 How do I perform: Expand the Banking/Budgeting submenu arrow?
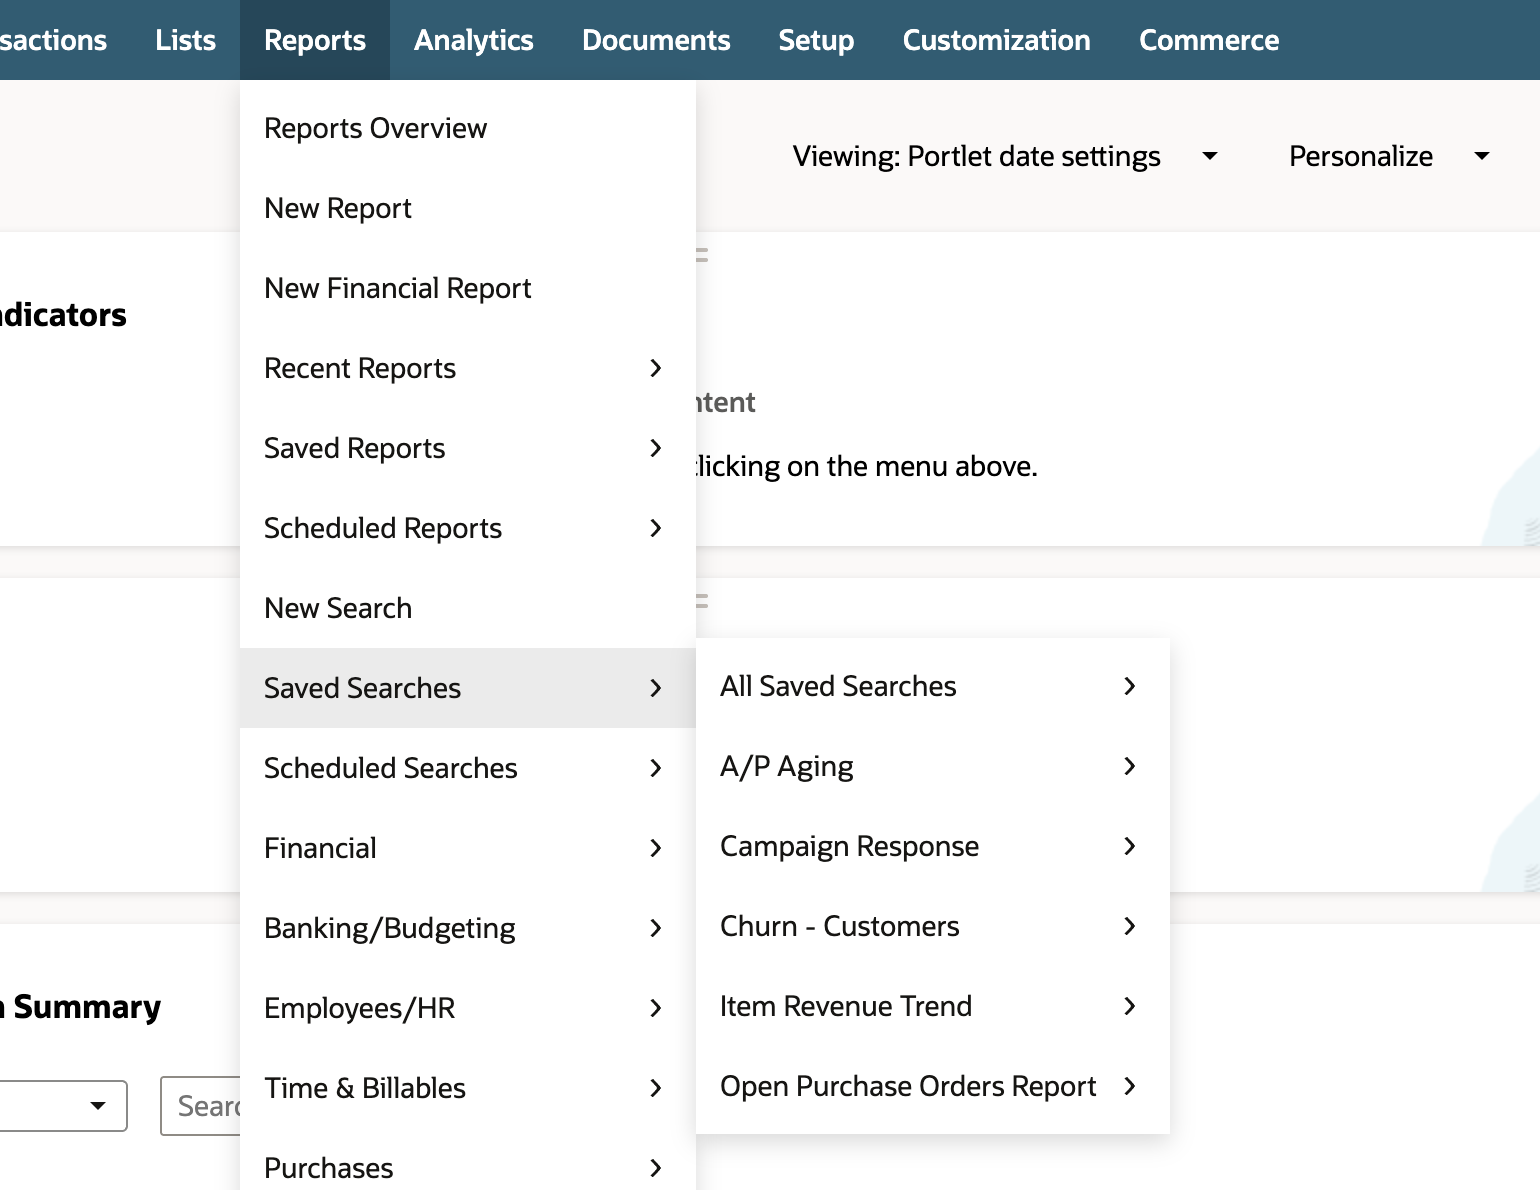click(x=656, y=928)
